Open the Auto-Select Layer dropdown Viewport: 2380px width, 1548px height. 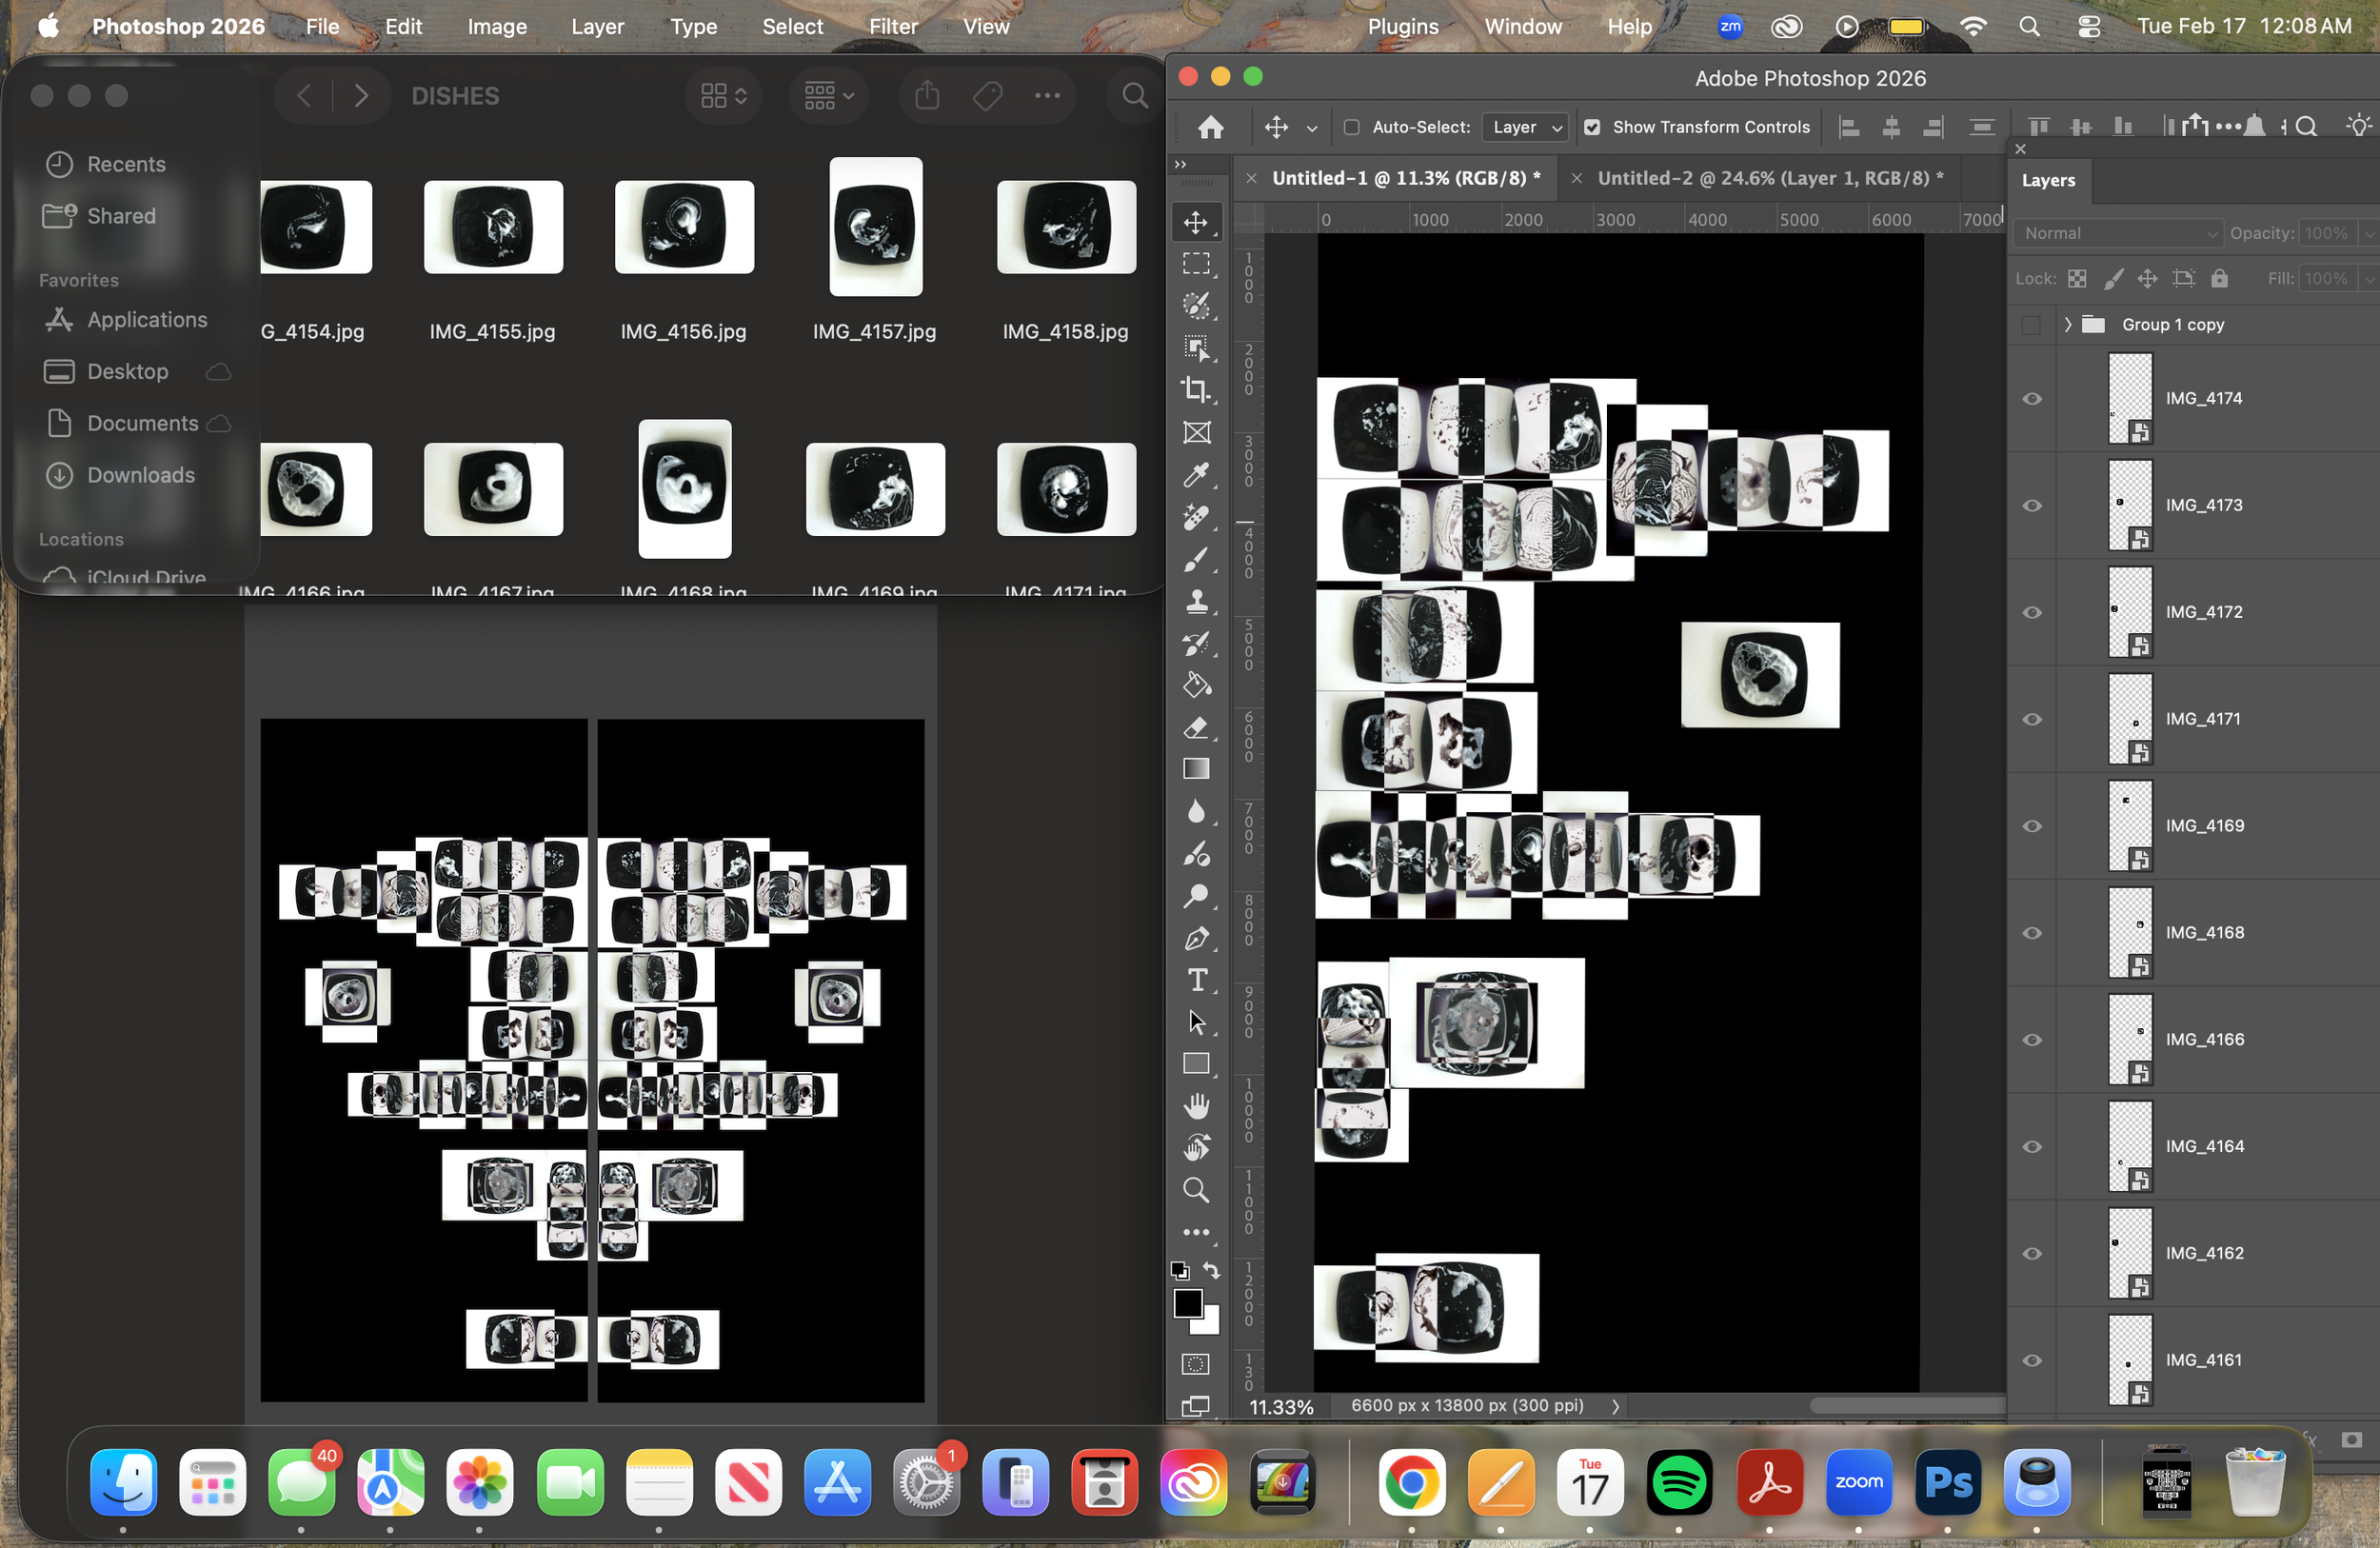[1525, 127]
